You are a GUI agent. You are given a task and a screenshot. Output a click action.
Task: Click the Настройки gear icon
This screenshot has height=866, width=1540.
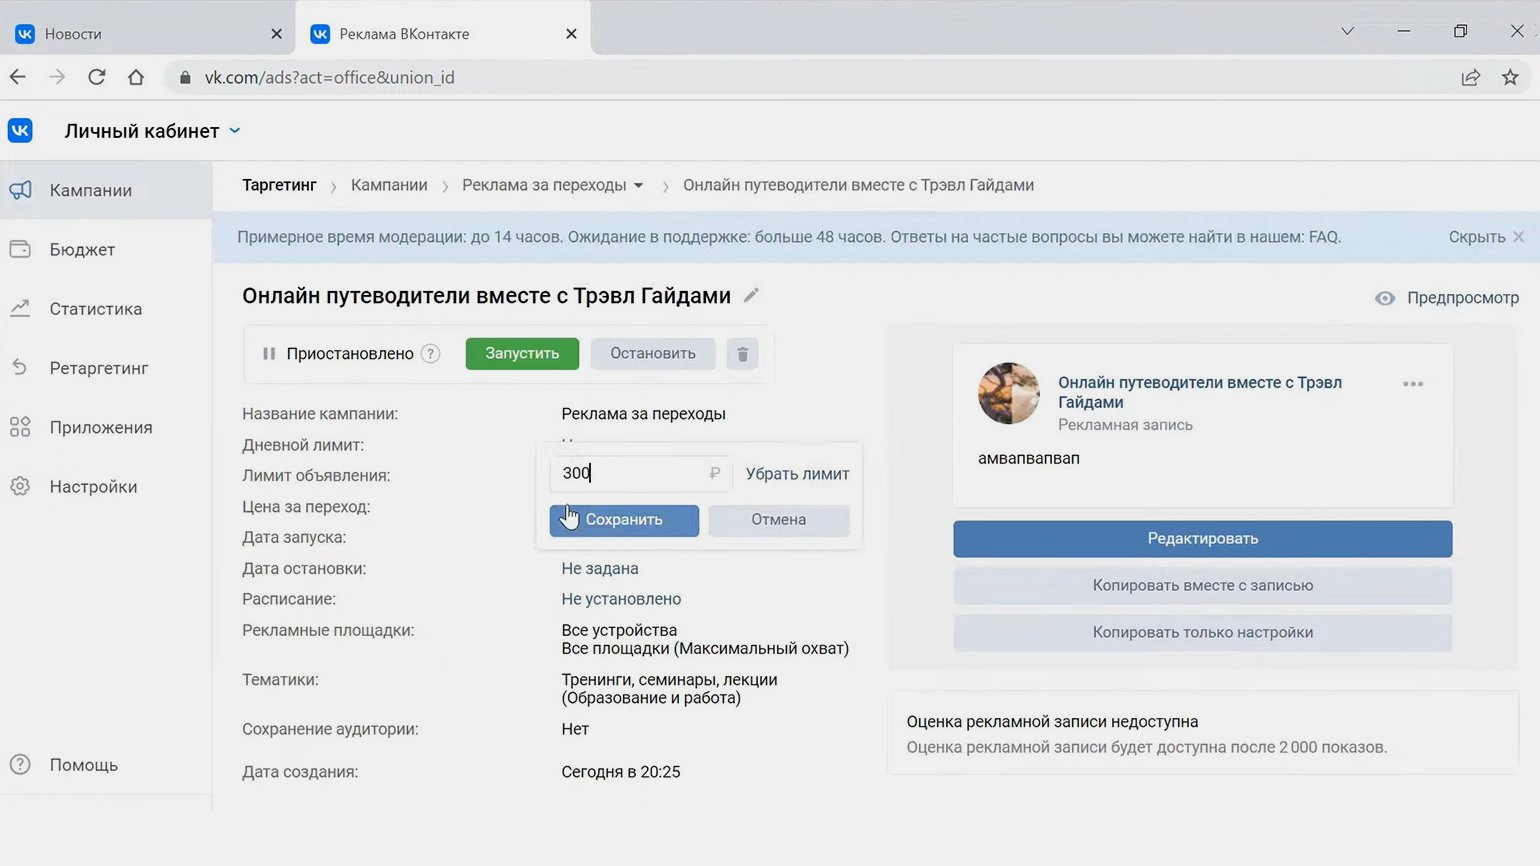click(20, 486)
